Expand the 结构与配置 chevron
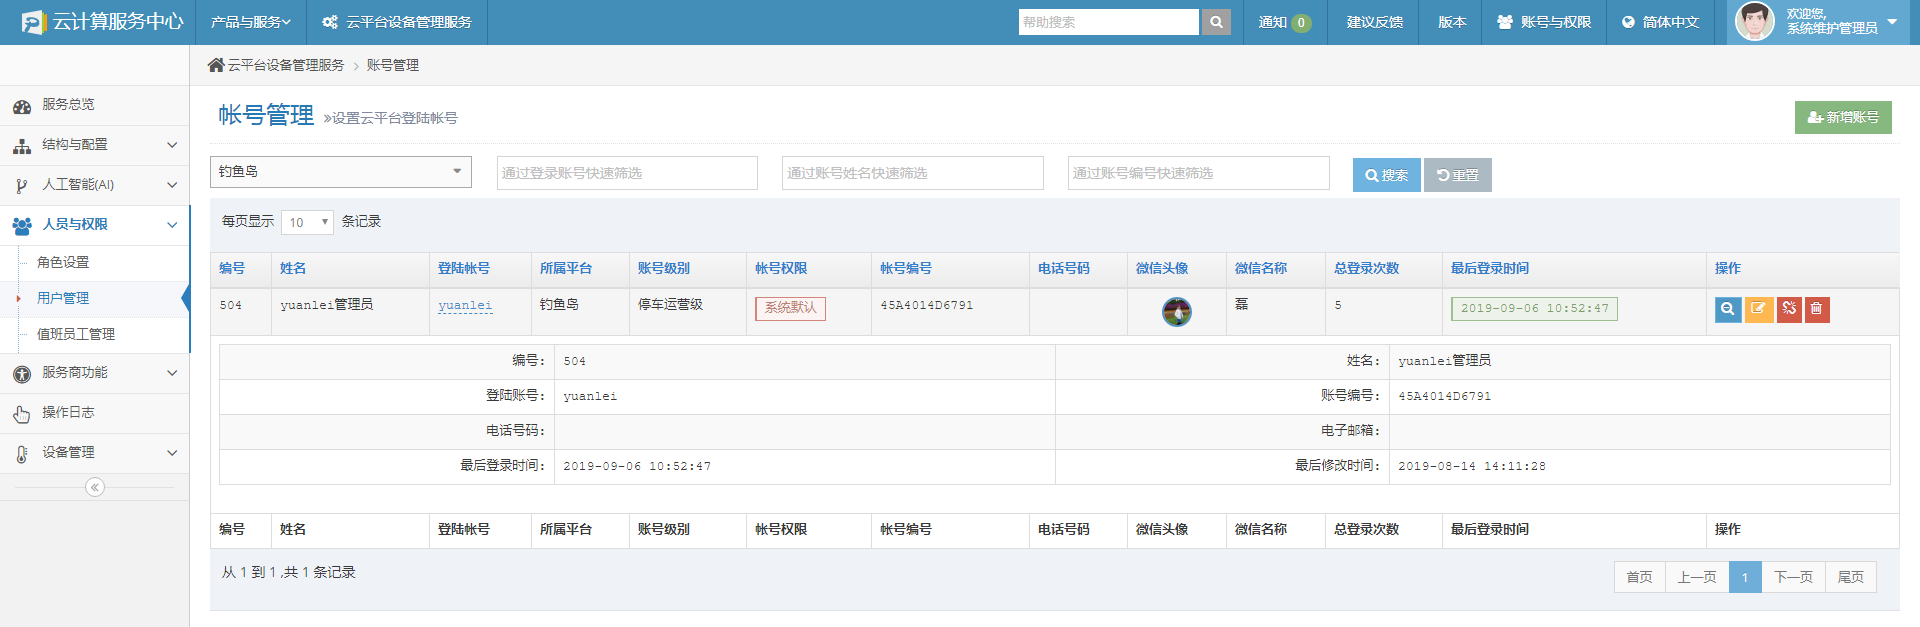1920x627 pixels. pos(172,145)
